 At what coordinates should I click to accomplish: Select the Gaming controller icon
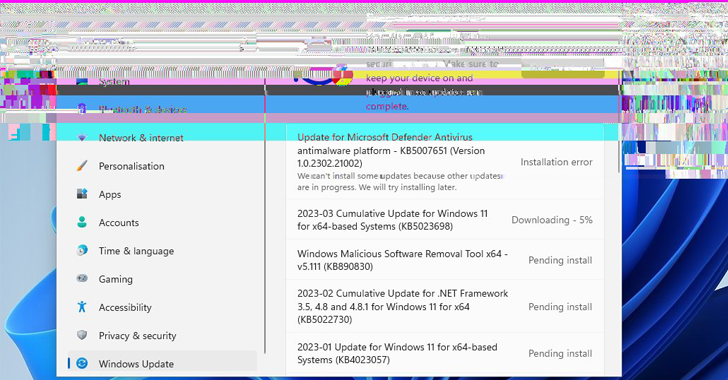(x=82, y=279)
